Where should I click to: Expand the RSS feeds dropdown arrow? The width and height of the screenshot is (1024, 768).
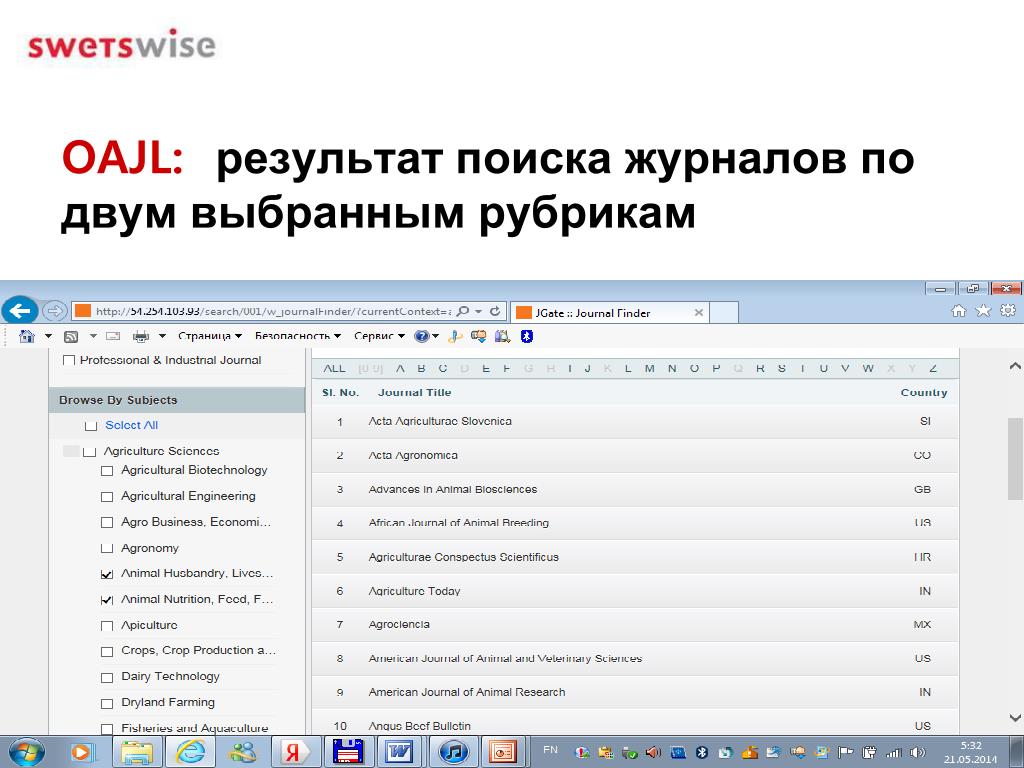[x=93, y=336]
